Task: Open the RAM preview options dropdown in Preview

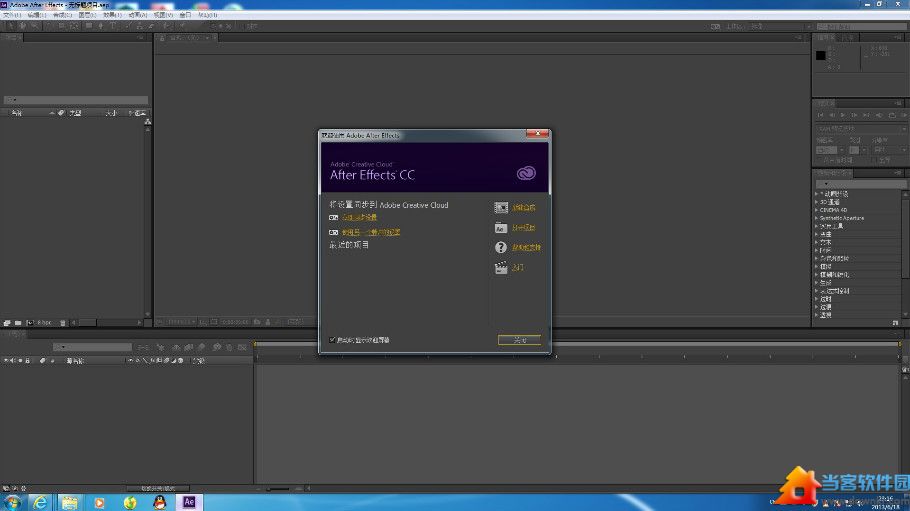Action: [x=861, y=128]
